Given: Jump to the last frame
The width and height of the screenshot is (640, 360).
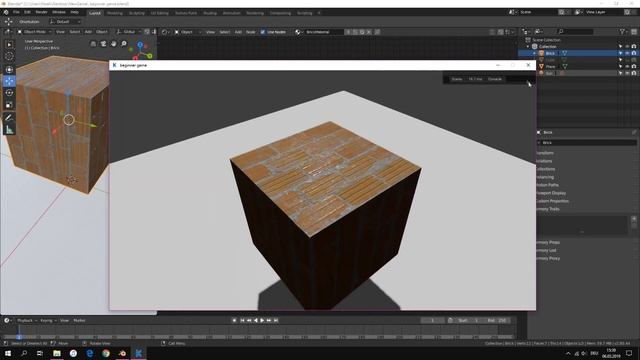Looking at the screenshot, I should 276,320.
